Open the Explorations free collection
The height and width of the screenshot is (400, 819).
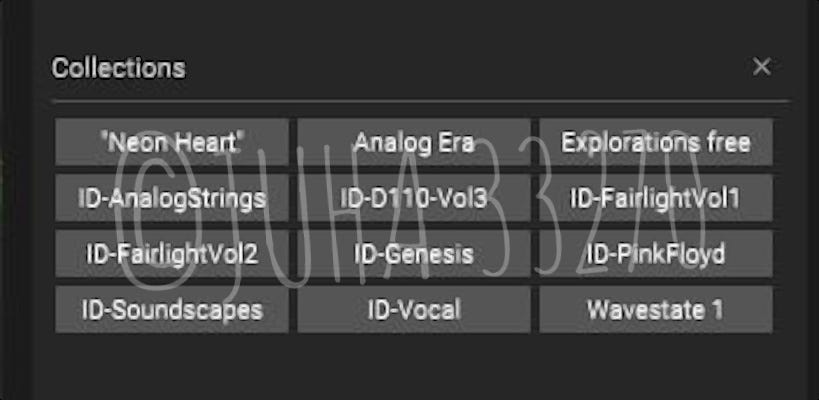pyautogui.click(x=656, y=142)
